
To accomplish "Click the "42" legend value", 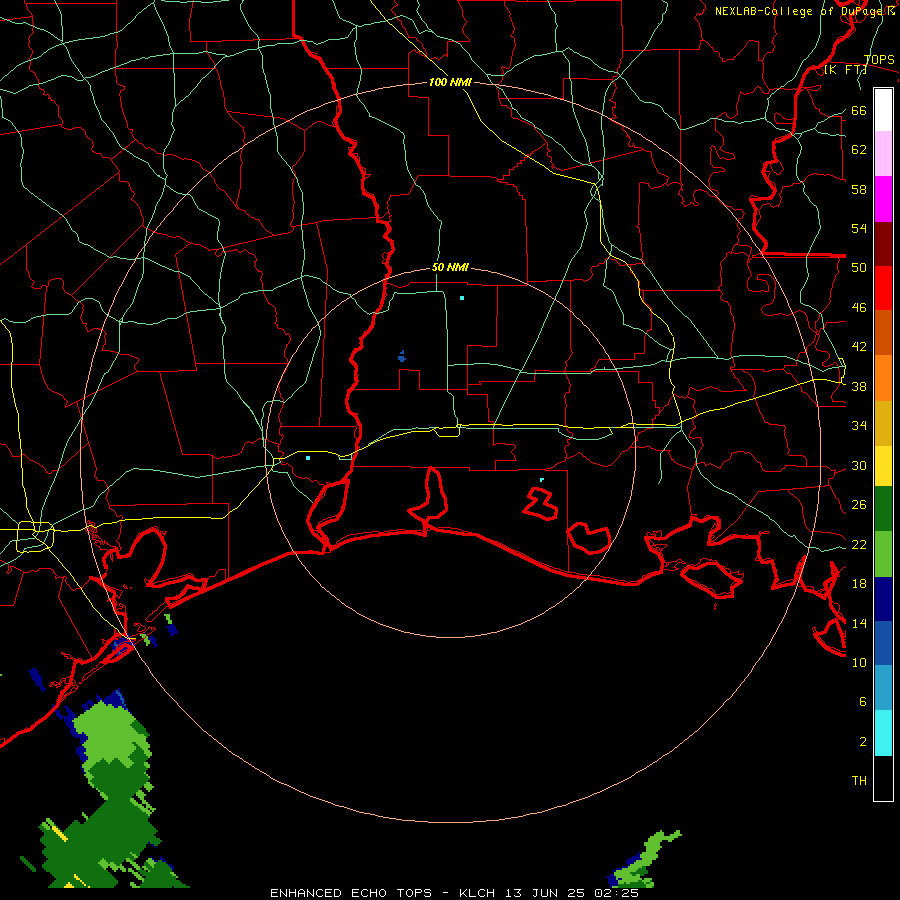I will pyautogui.click(x=859, y=347).
